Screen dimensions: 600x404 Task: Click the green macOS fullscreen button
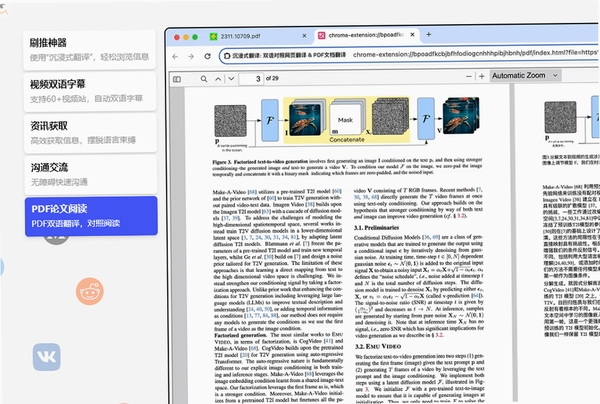click(195, 37)
